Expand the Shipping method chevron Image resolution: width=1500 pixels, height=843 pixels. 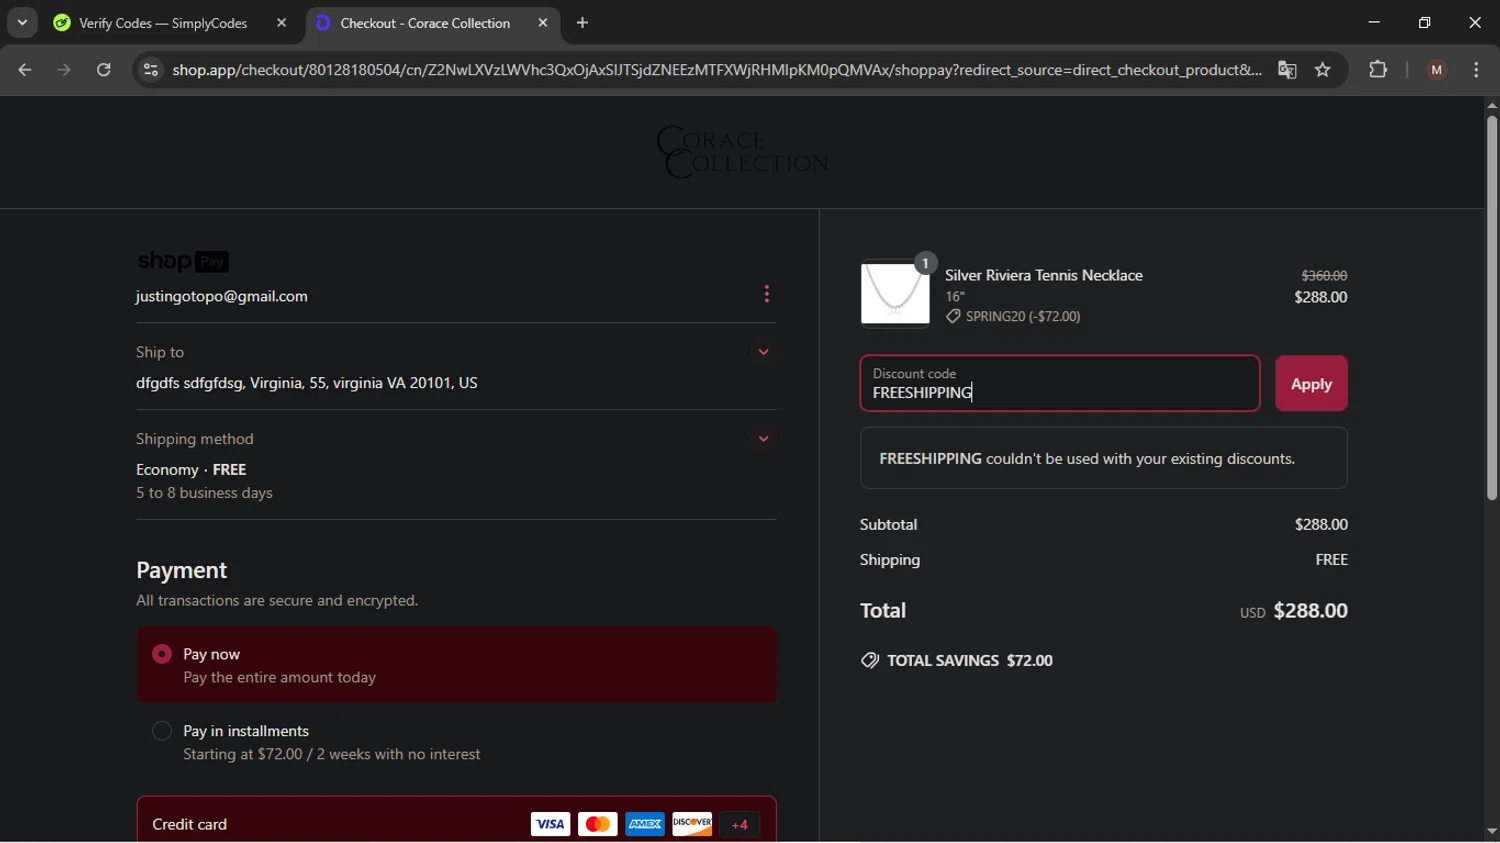(x=764, y=439)
